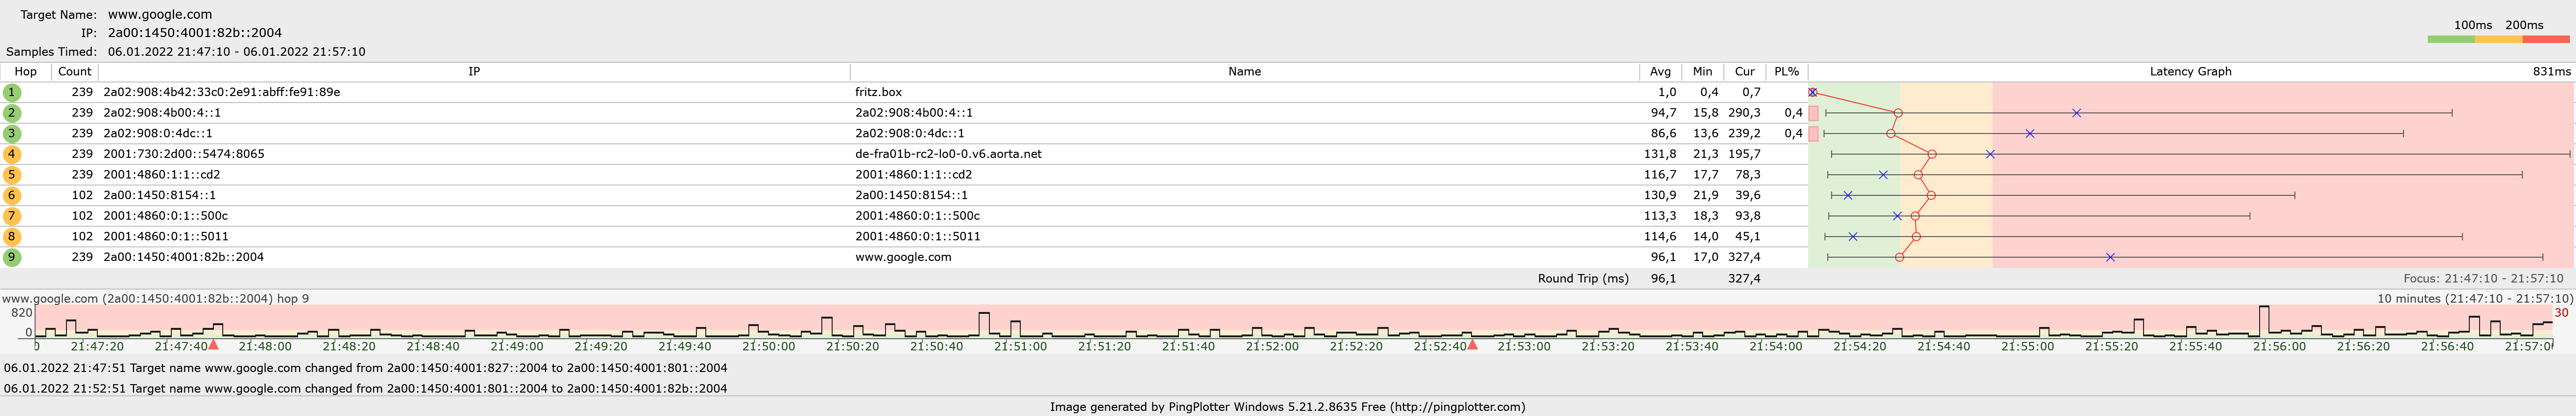
Task: Click the Target Name value www.google.com
Action: [x=160, y=15]
